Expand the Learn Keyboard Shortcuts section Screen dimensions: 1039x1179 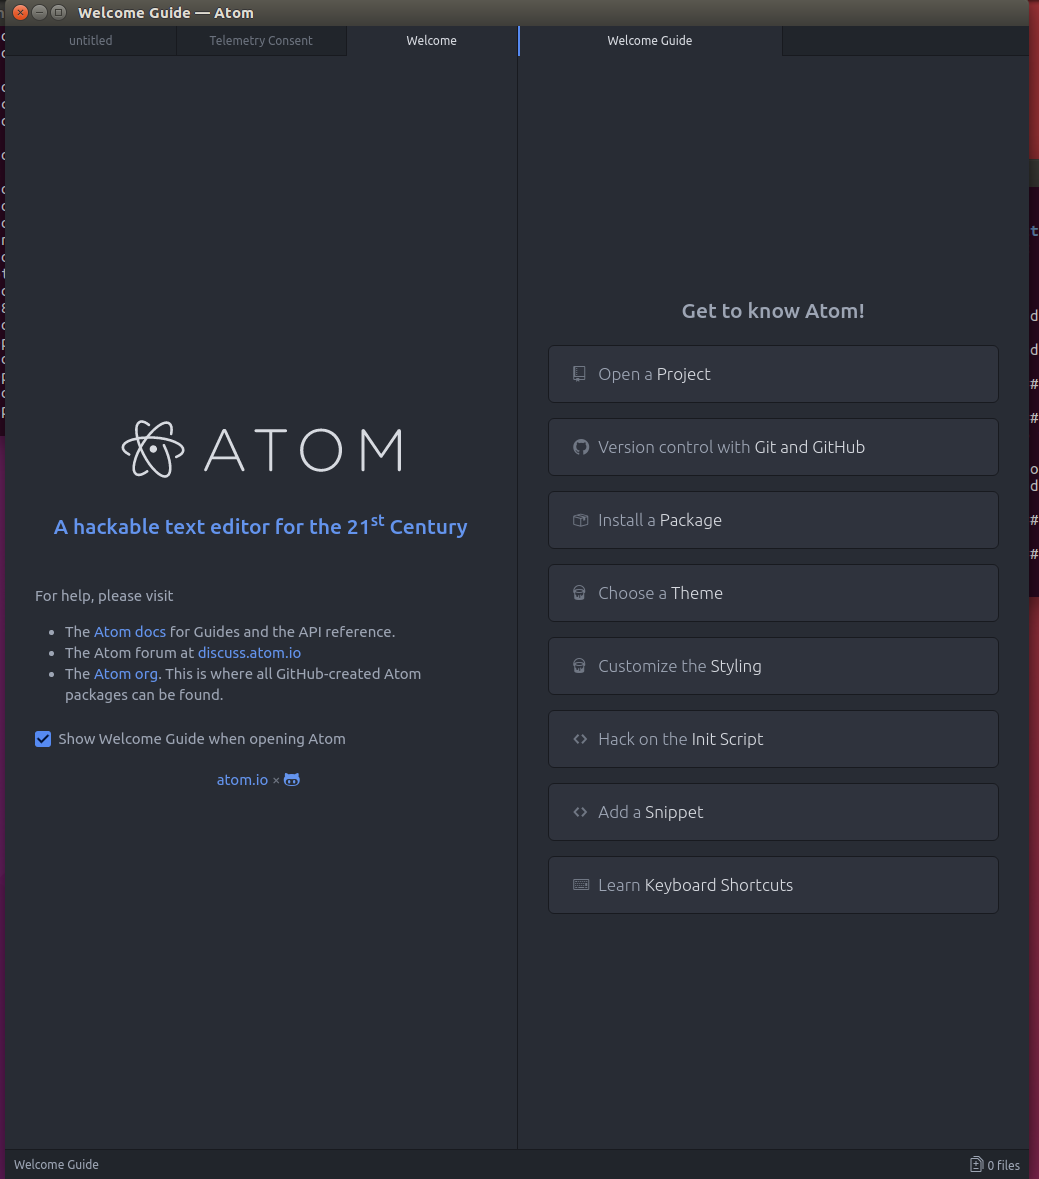click(x=773, y=884)
